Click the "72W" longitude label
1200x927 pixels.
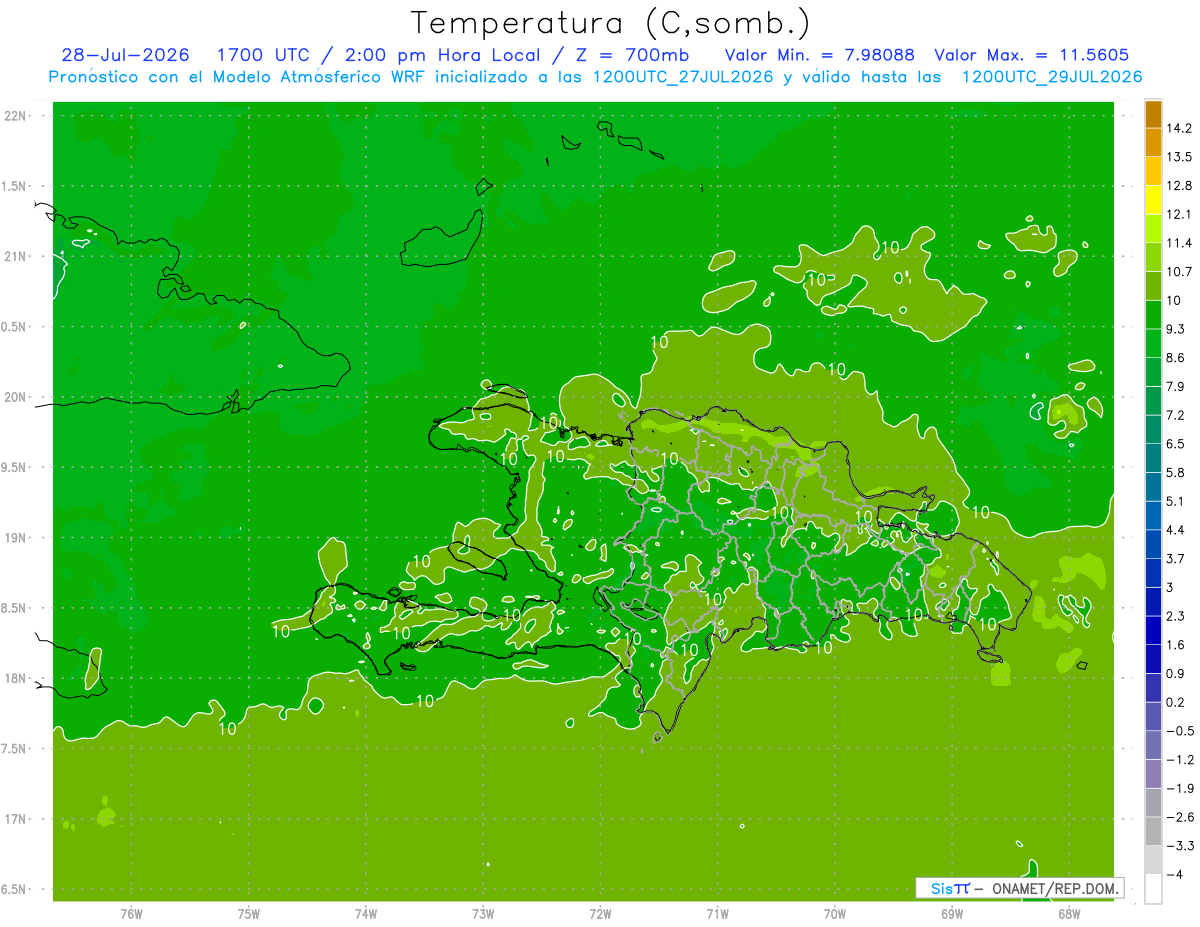click(600, 913)
